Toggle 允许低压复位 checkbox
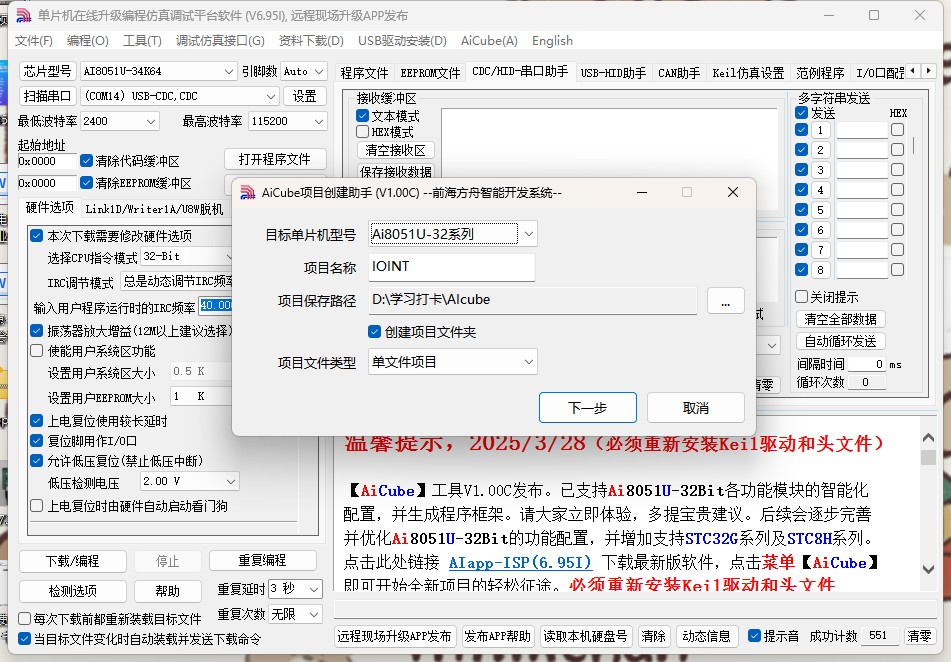 [x=36, y=461]
